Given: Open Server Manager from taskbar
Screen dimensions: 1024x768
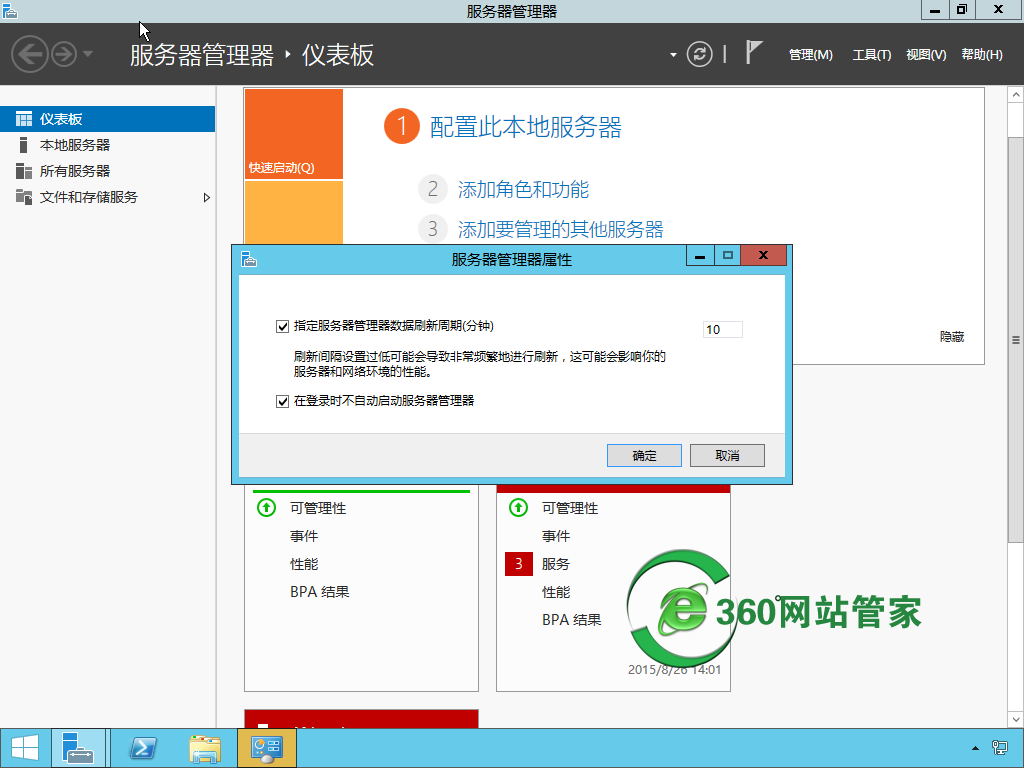Looking at the screenshot, I should 78,748.
